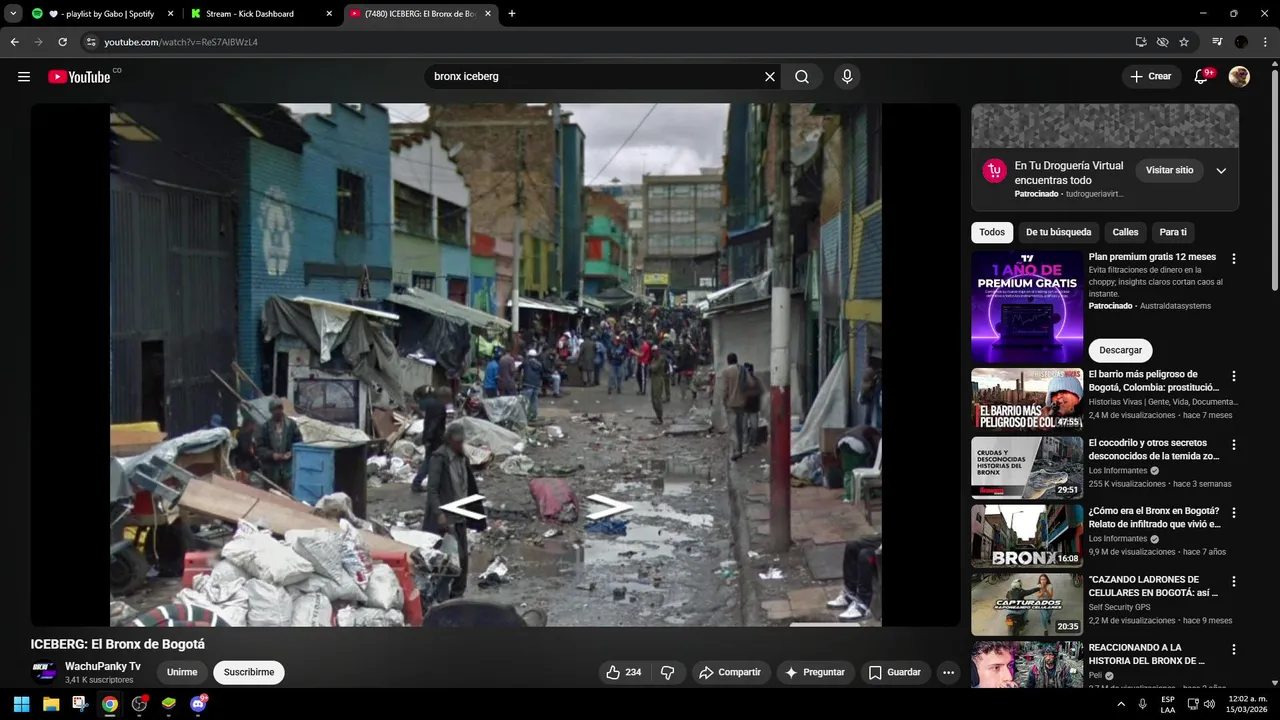1280x720 pixels.
Task: Open YouTube account avatar menu
Action: point(1239,77)
